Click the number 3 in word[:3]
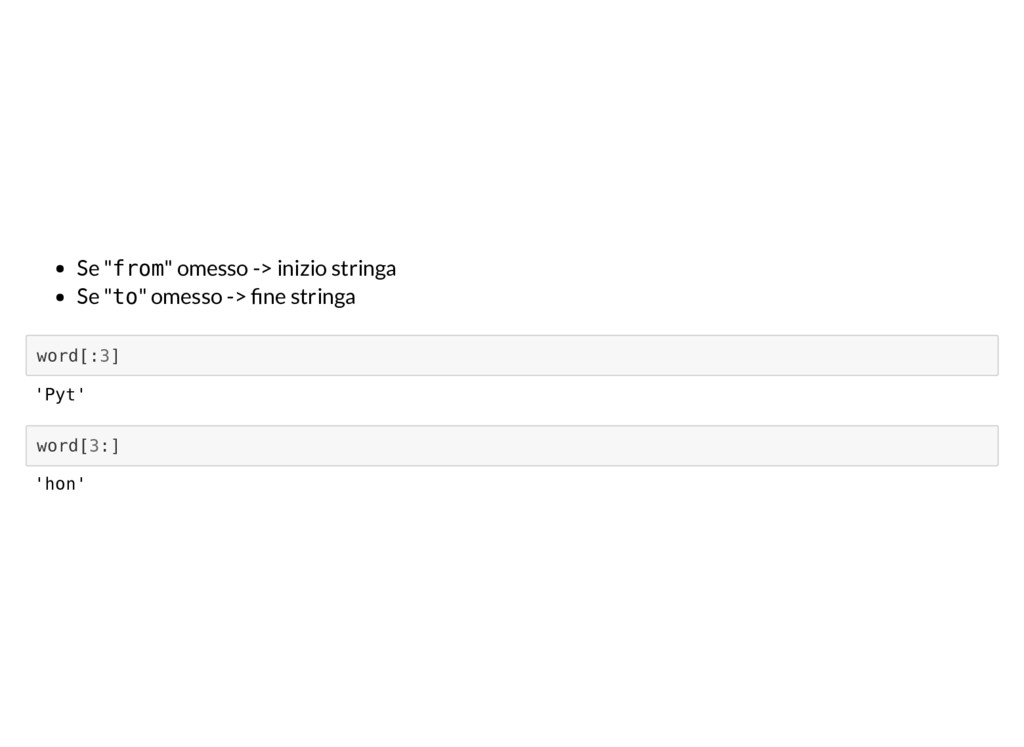Screen dimensions: 1024x747 104,356
